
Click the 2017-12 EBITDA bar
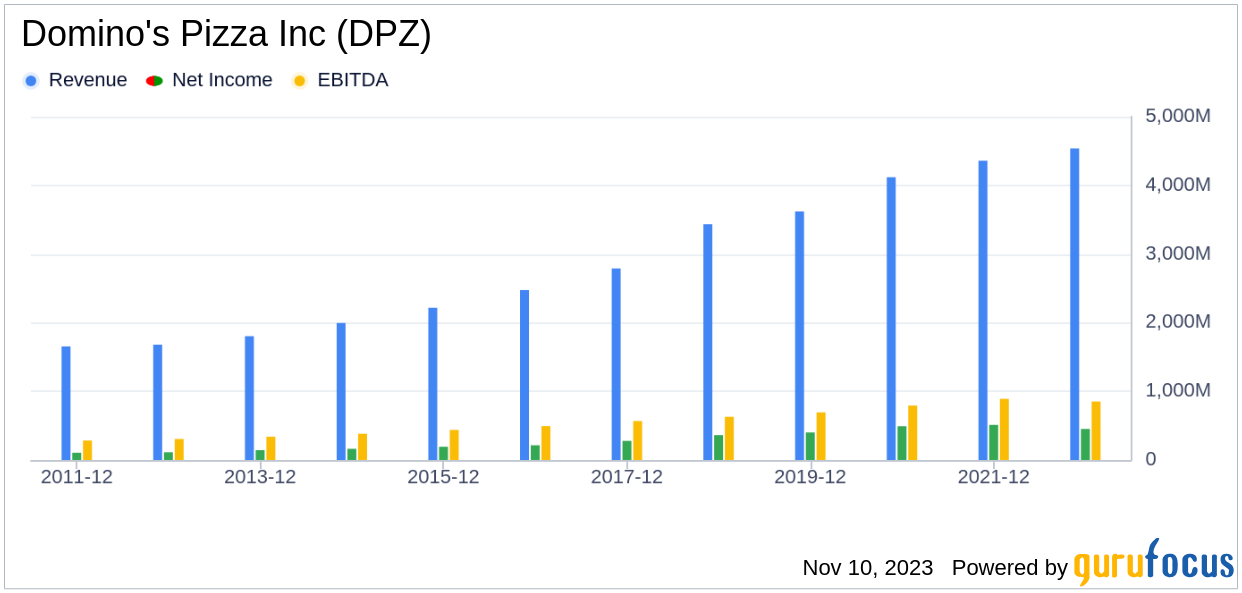click(638, 438)
